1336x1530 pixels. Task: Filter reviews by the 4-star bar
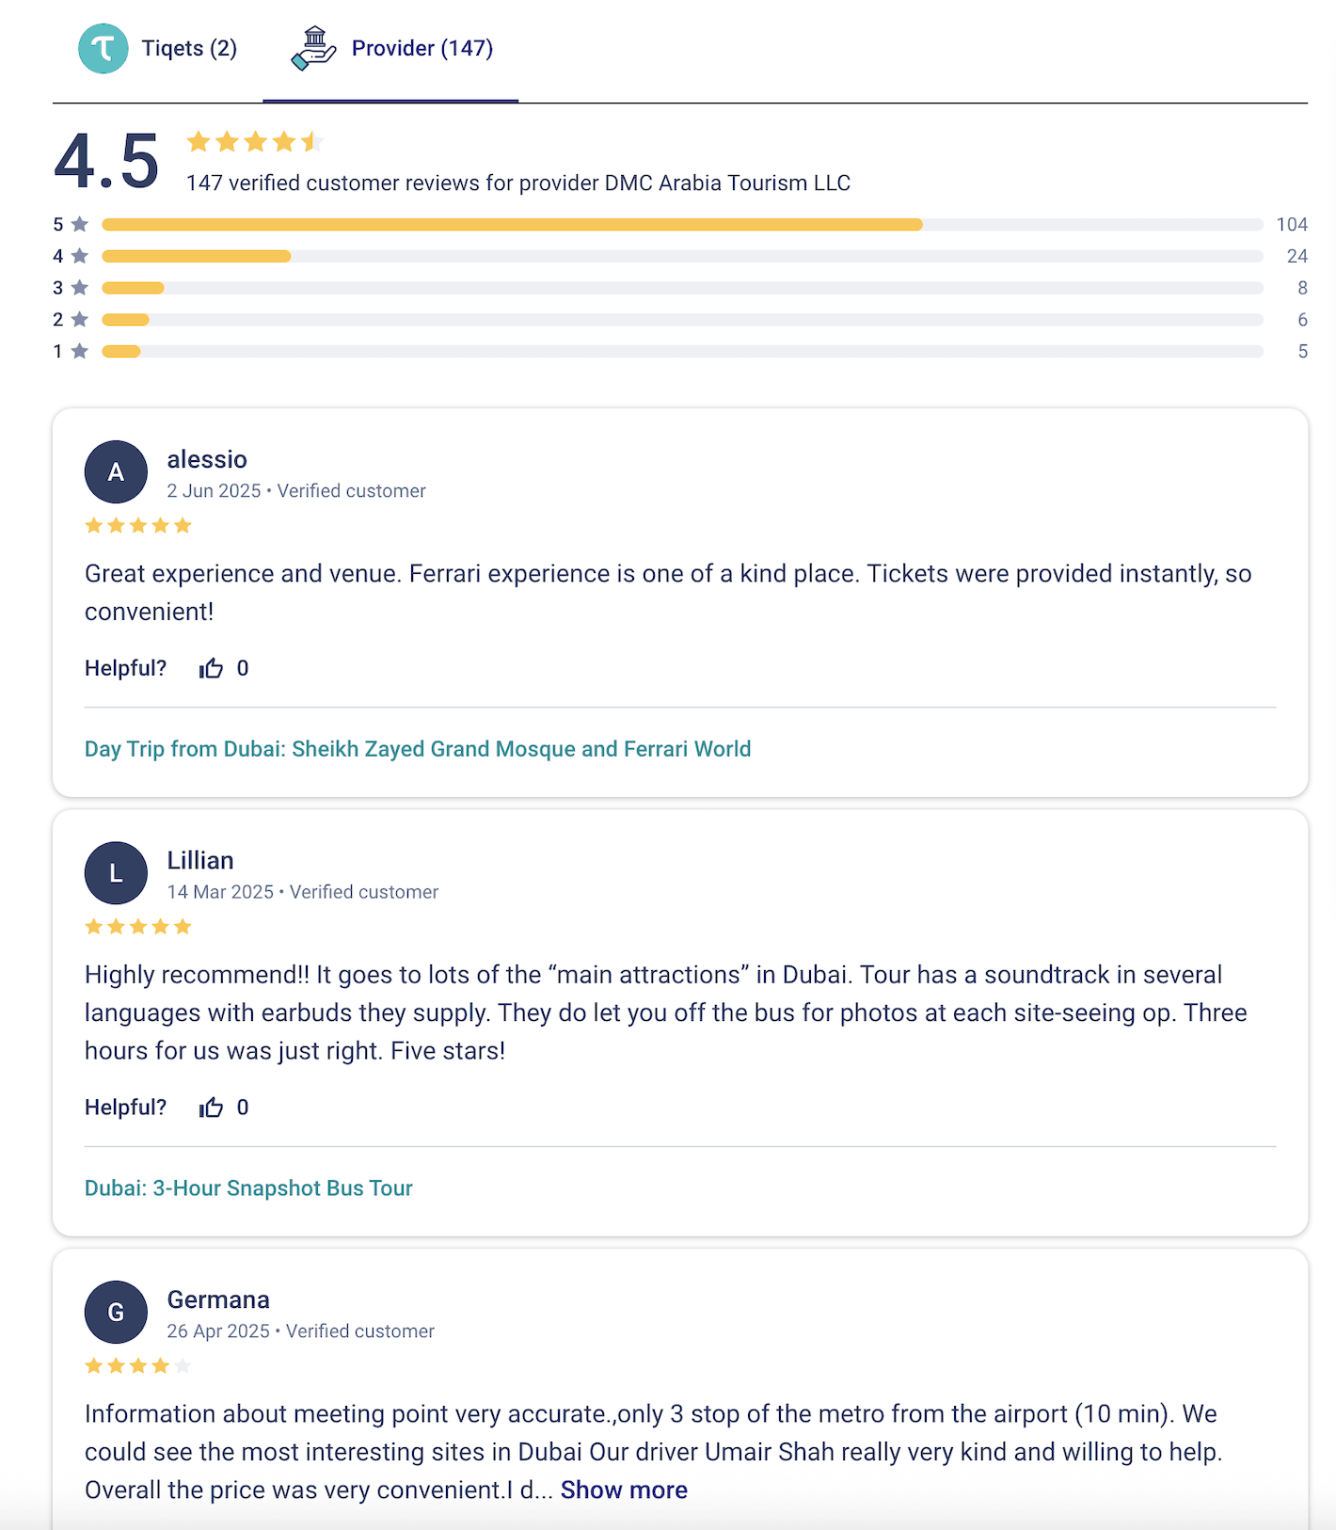point(682,256)
